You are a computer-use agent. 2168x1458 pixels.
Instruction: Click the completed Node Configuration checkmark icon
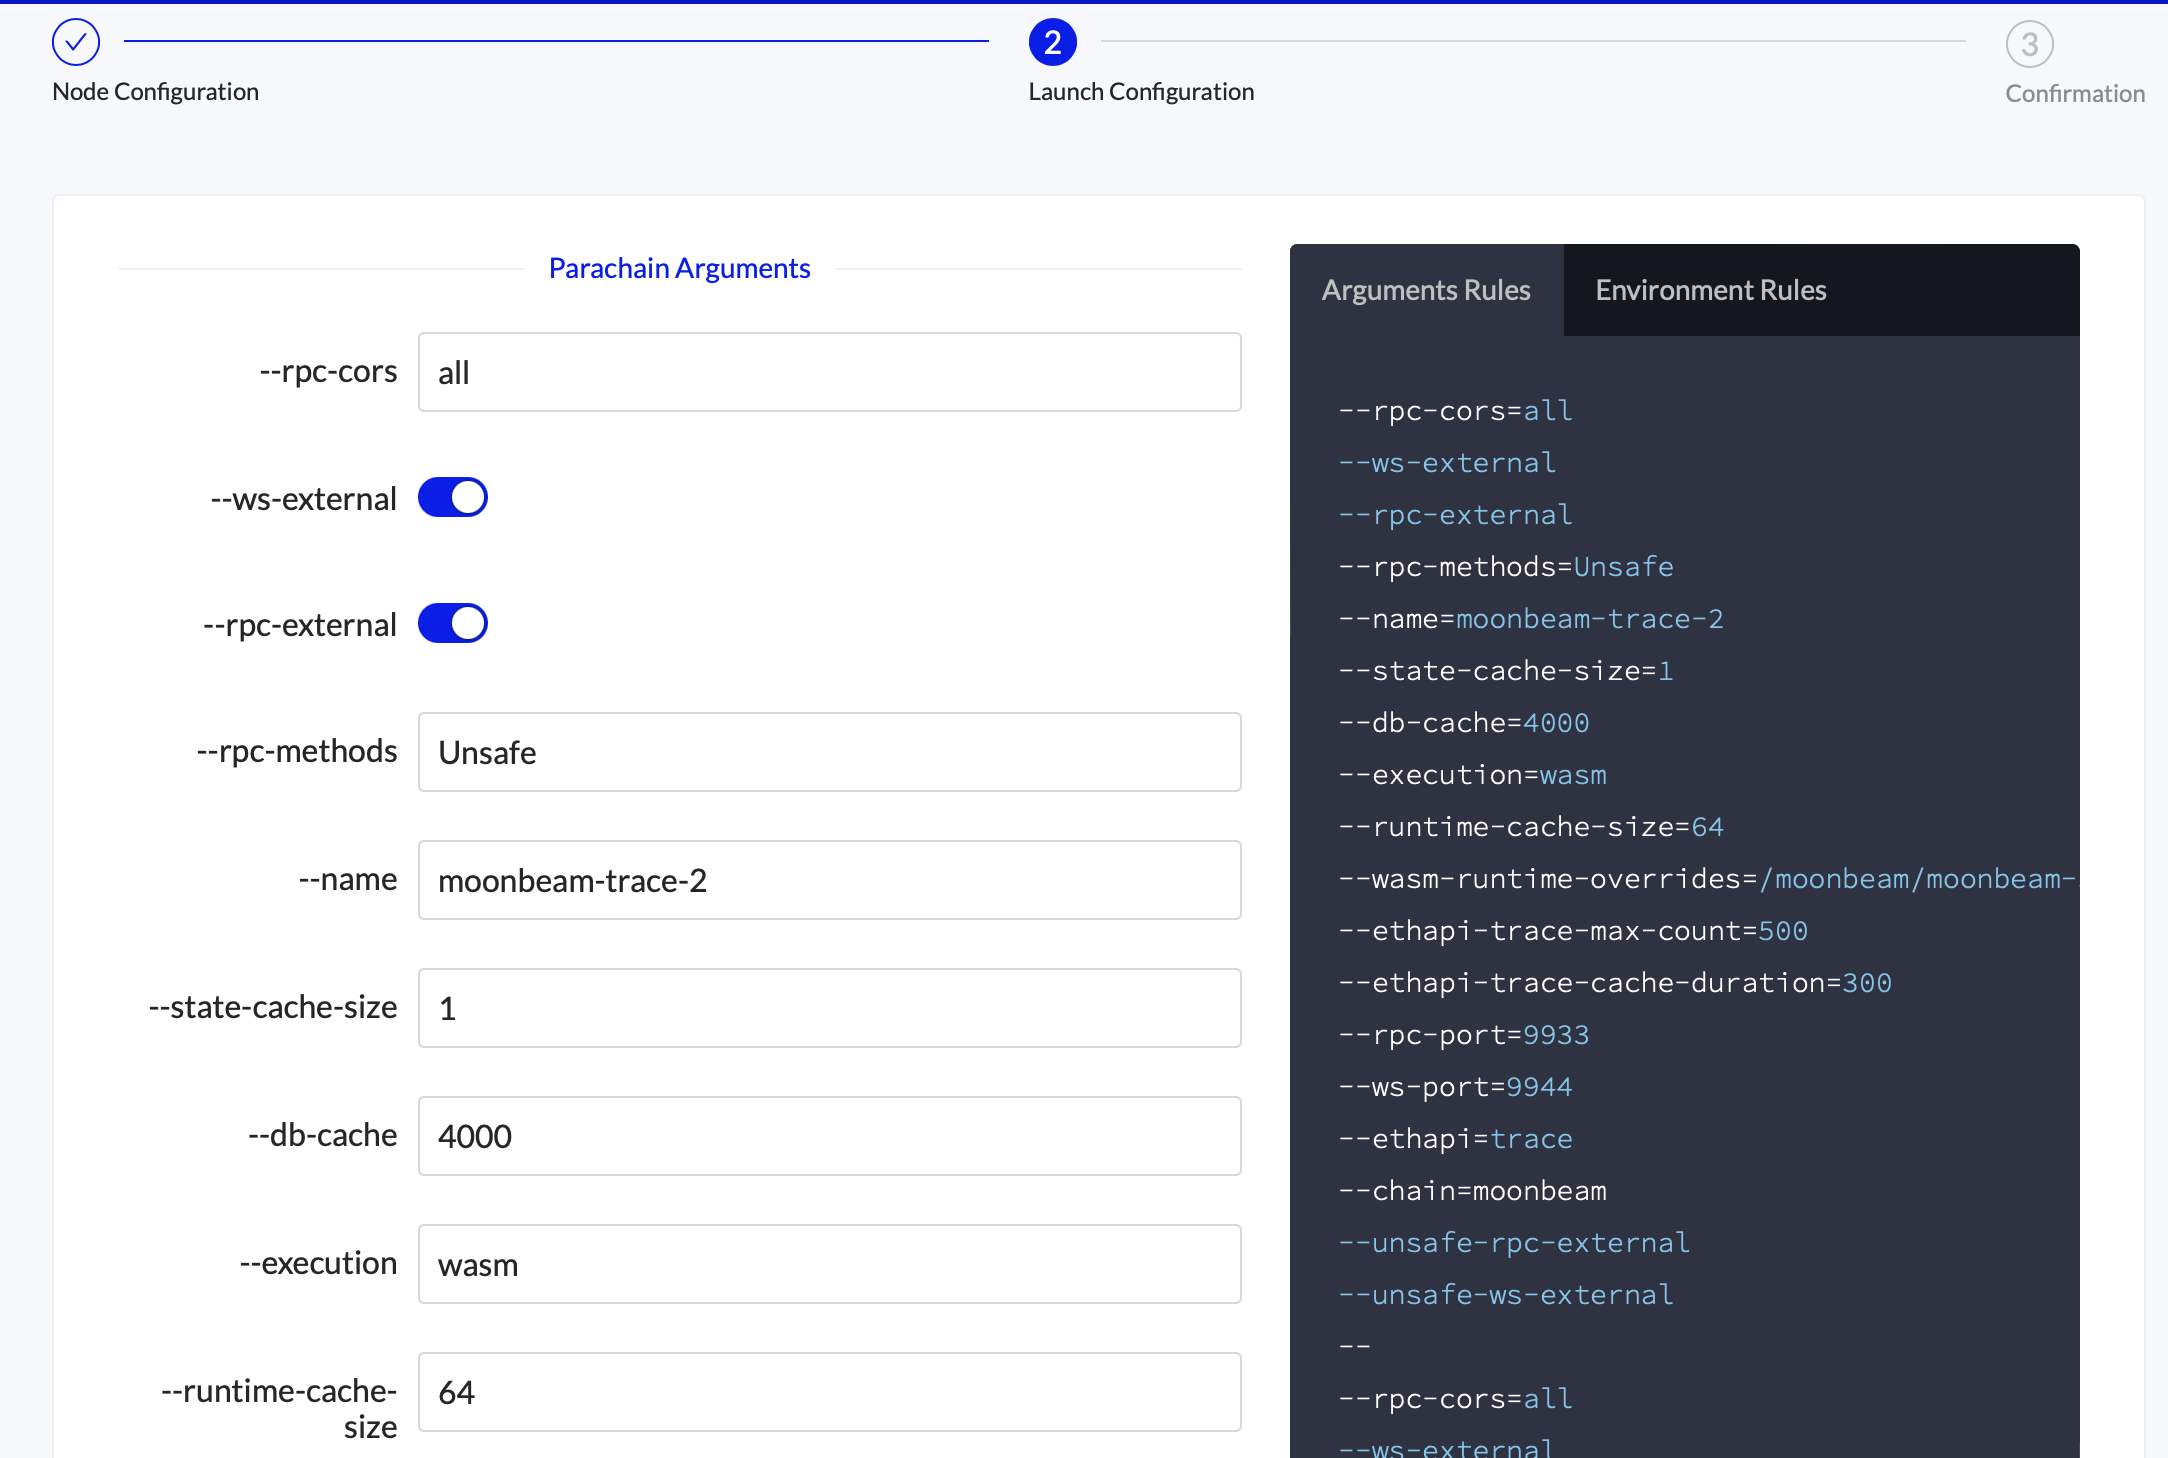75,42
